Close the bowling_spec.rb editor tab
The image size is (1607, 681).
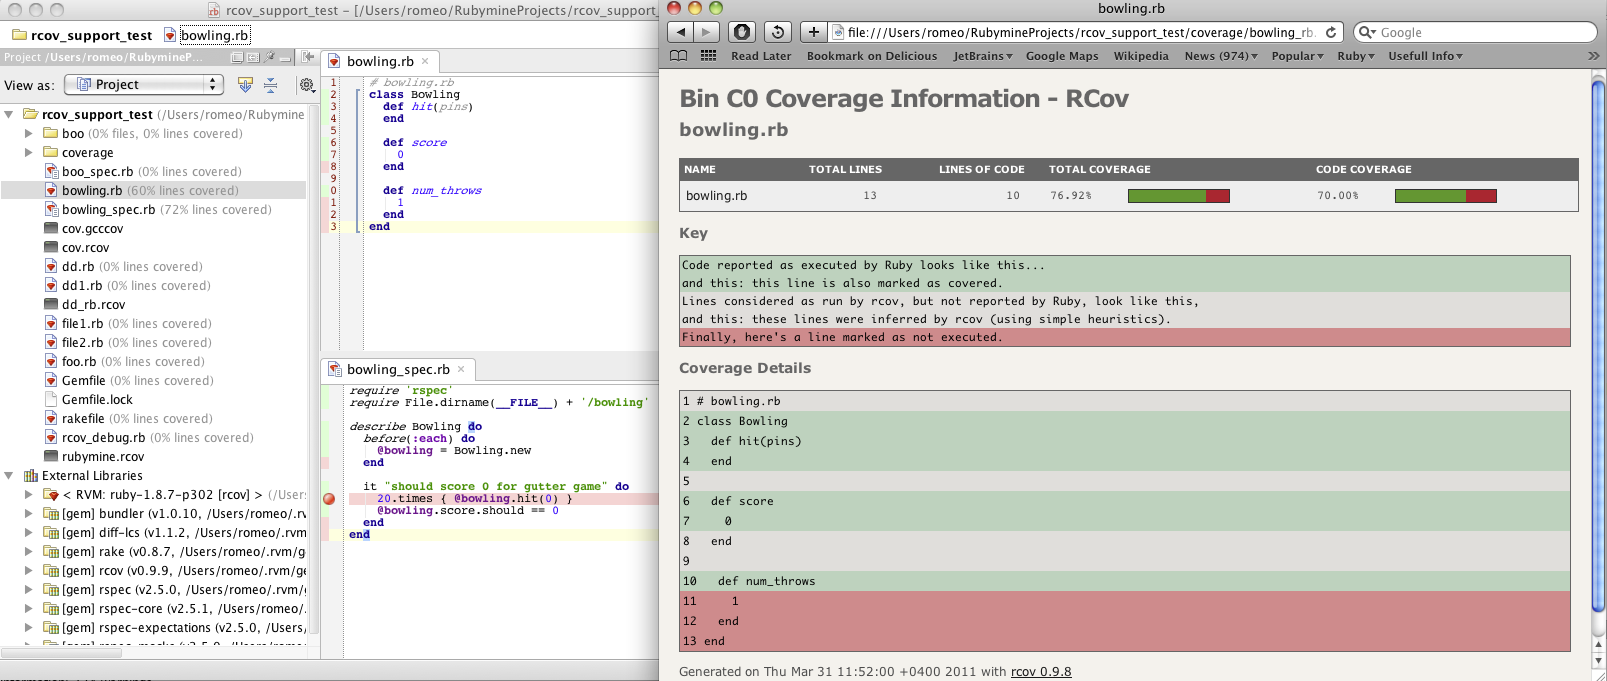[x=461, y=369]
